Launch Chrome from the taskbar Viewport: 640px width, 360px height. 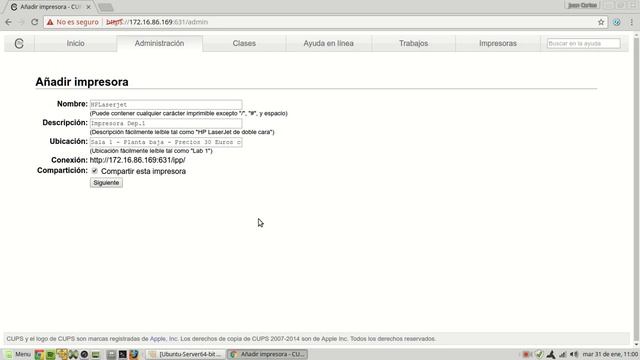[39, 354]
